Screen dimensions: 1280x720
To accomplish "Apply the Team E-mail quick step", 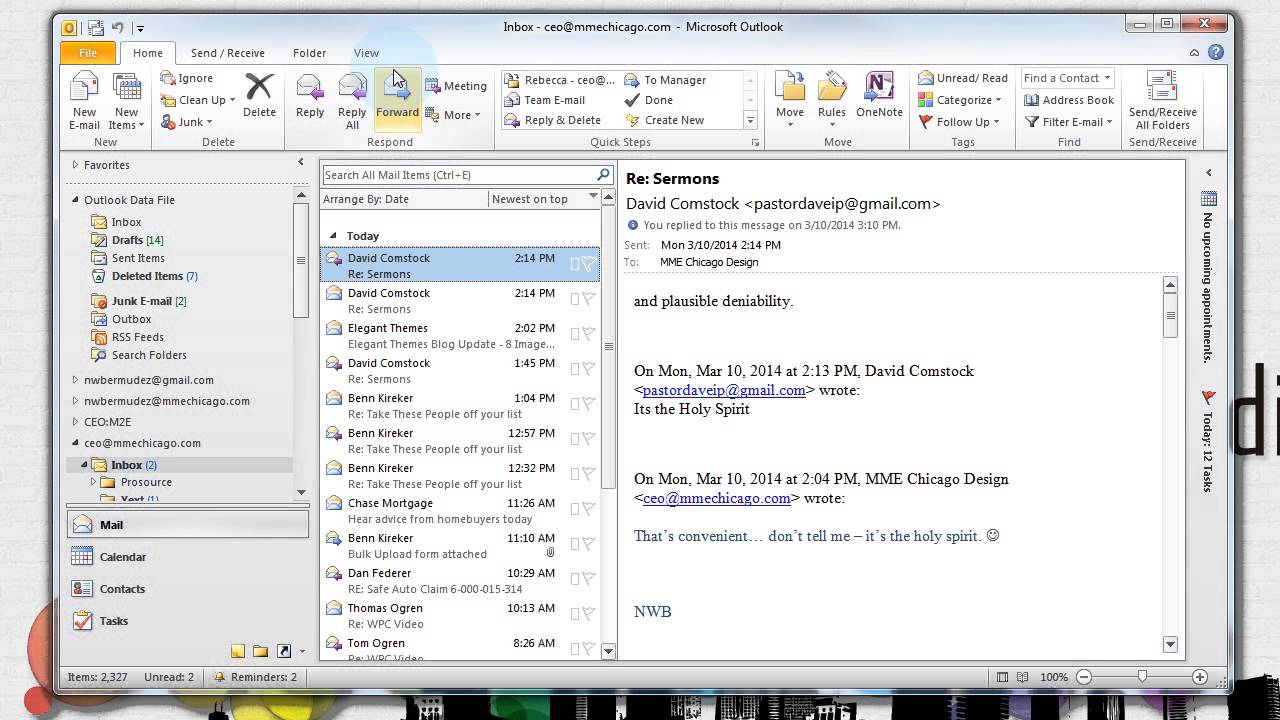I will pos(545,100).
